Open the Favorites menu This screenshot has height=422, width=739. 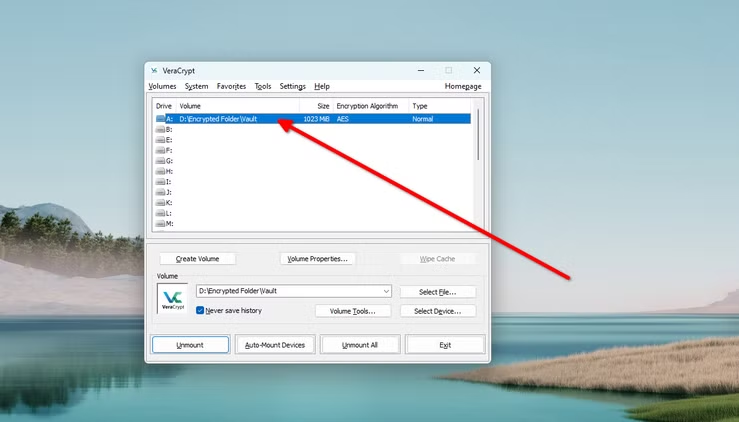(x=231, y=87)
